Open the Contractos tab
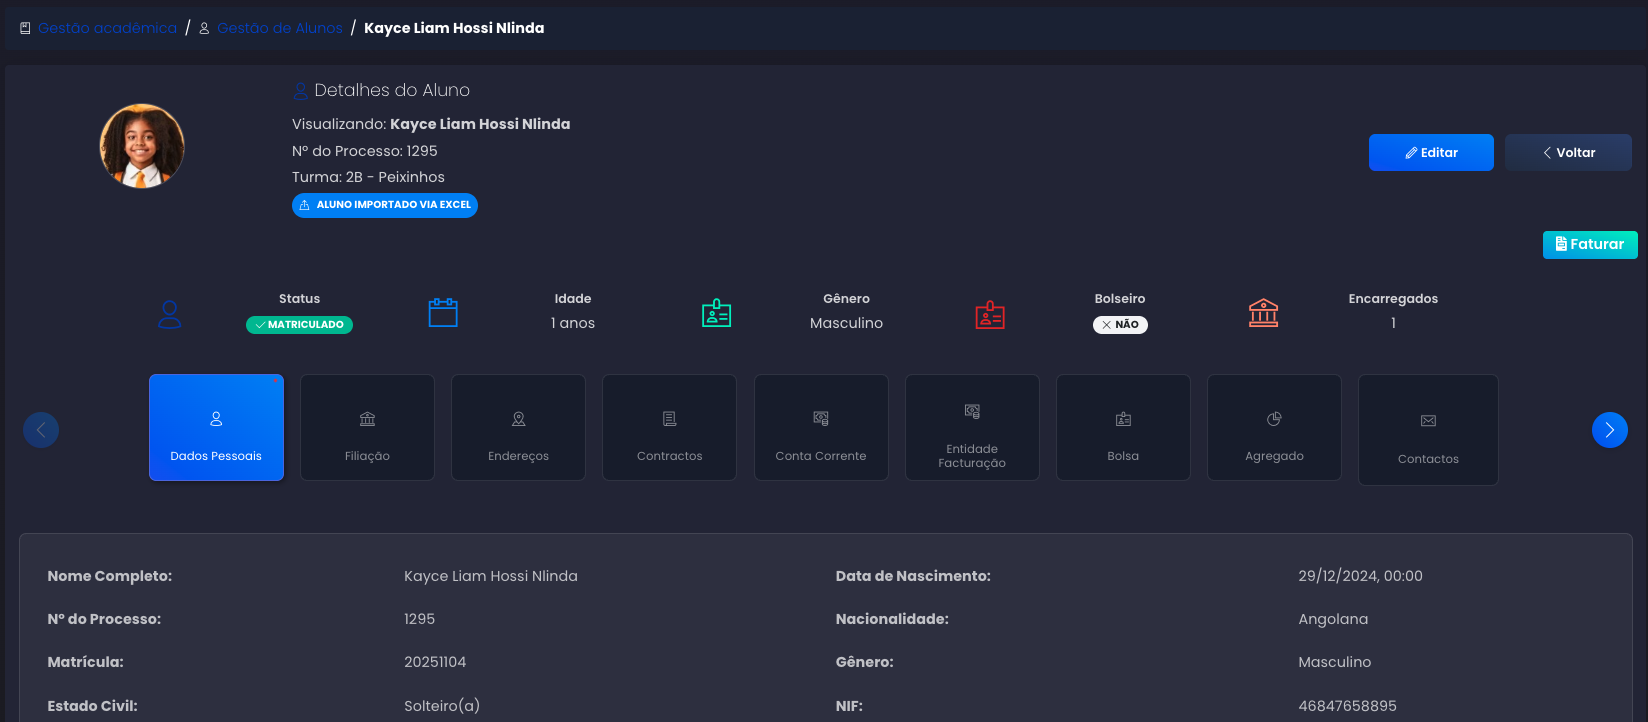Image resolution: width=1648 pixels, height=722 pixels. coord(669,427)
